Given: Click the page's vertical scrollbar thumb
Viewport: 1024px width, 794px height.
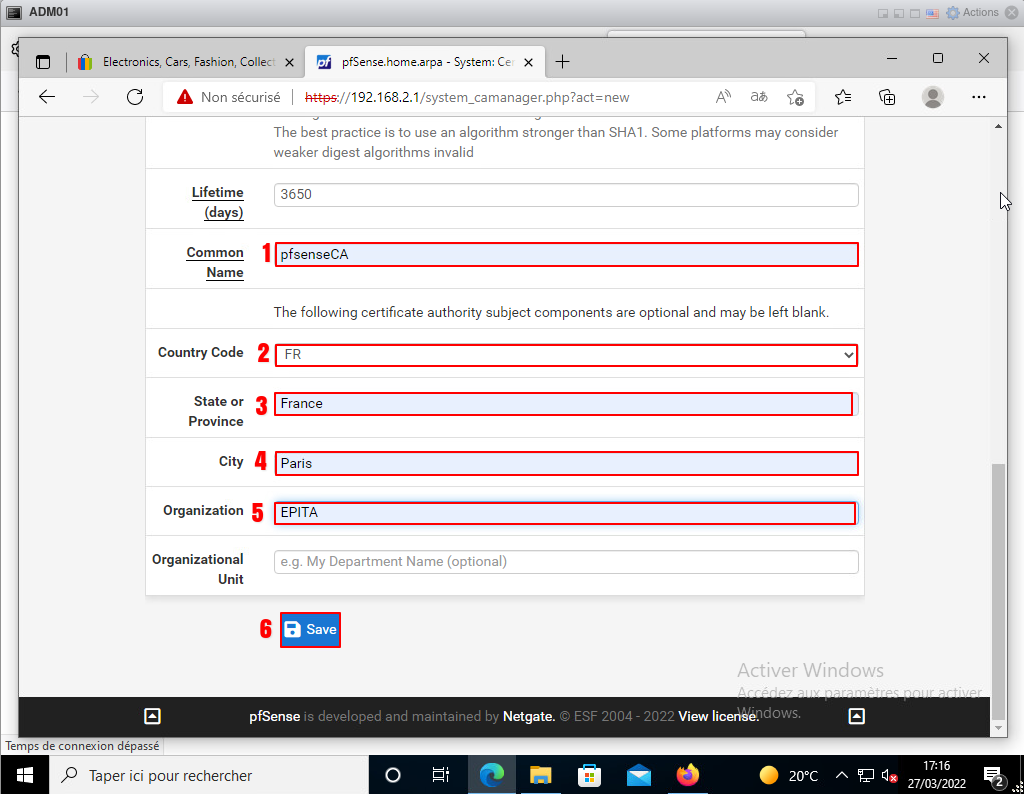Looking at the screenshot, I should 996,590.
